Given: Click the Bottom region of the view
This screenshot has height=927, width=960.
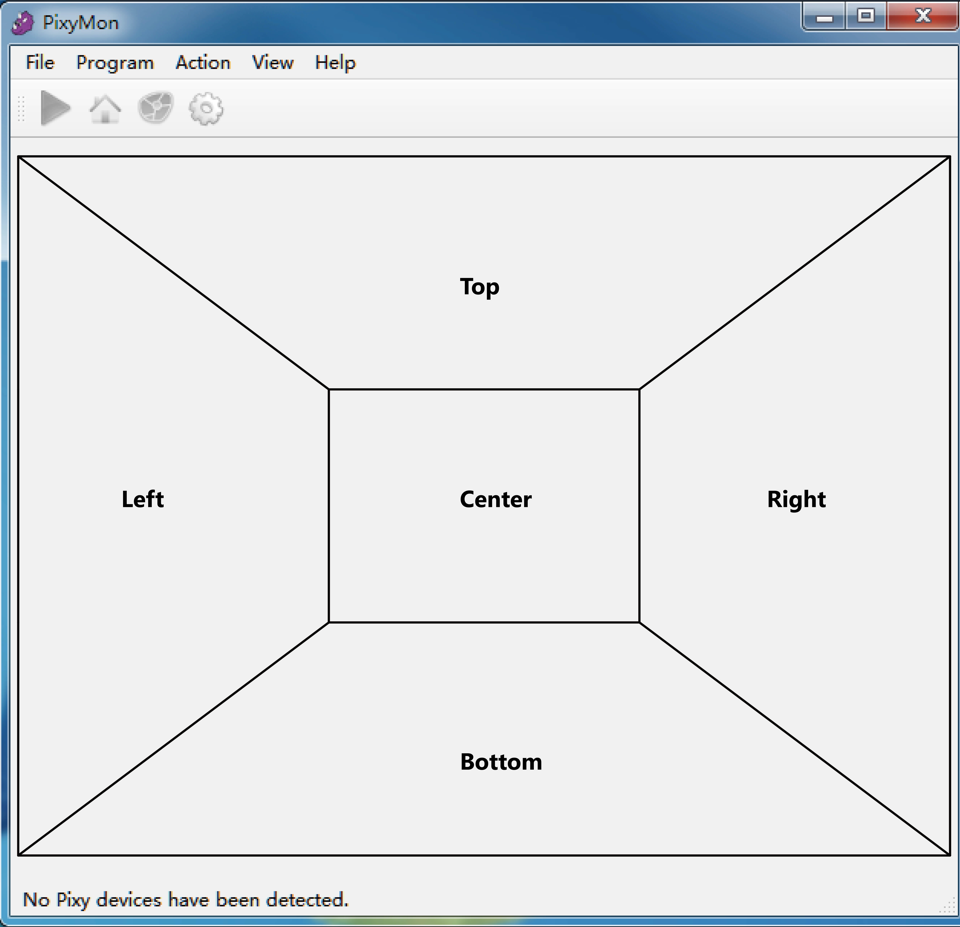Looking at the screenshot, I should click(x=500, y=762).
